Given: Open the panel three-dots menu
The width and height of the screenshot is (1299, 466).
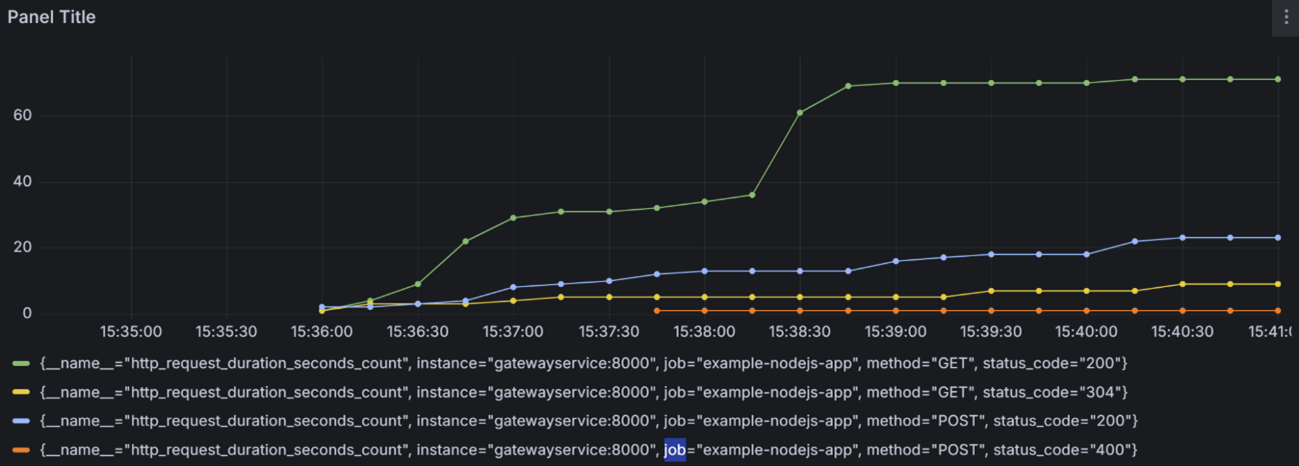Looking at the screenshot, I should [1285, 17].
